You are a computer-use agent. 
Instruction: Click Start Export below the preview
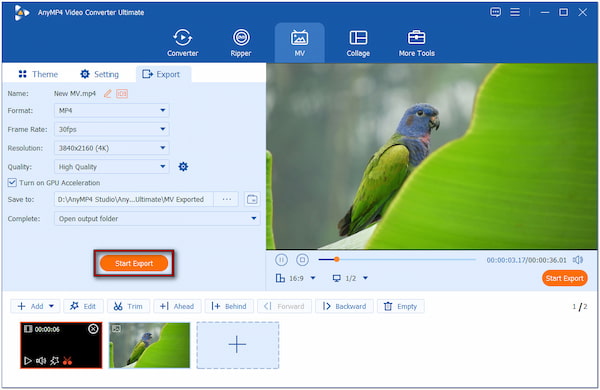point(564,278)
